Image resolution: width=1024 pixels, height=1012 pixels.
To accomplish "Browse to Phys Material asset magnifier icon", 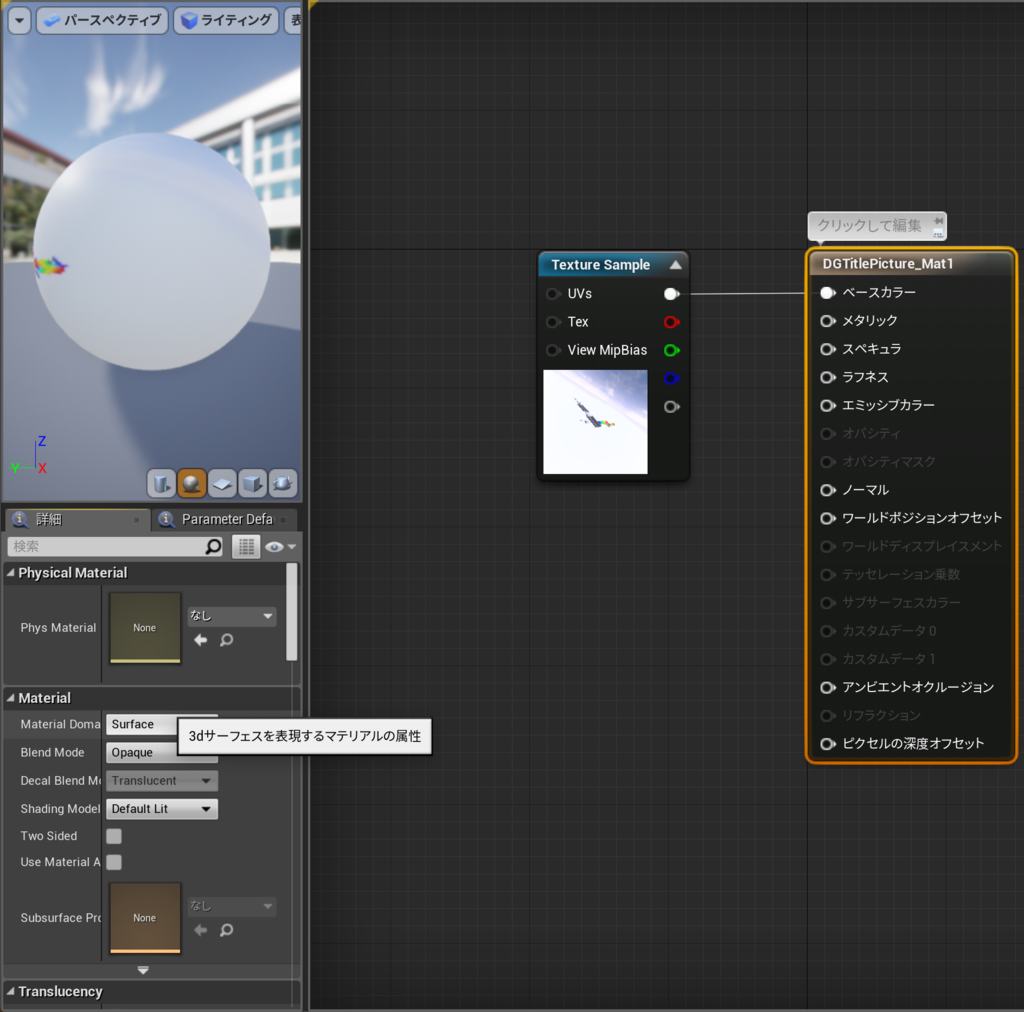I will click(x=227, y=640).
